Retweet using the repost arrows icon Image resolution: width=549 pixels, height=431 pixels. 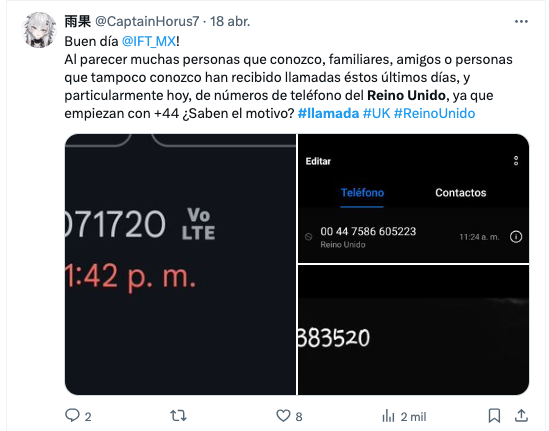tap(178, 416)
